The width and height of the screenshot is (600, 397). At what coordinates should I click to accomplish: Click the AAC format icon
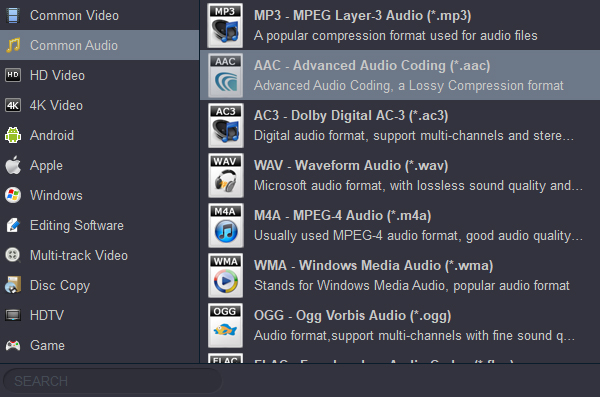pyautogui.click(x=225, y=75)
